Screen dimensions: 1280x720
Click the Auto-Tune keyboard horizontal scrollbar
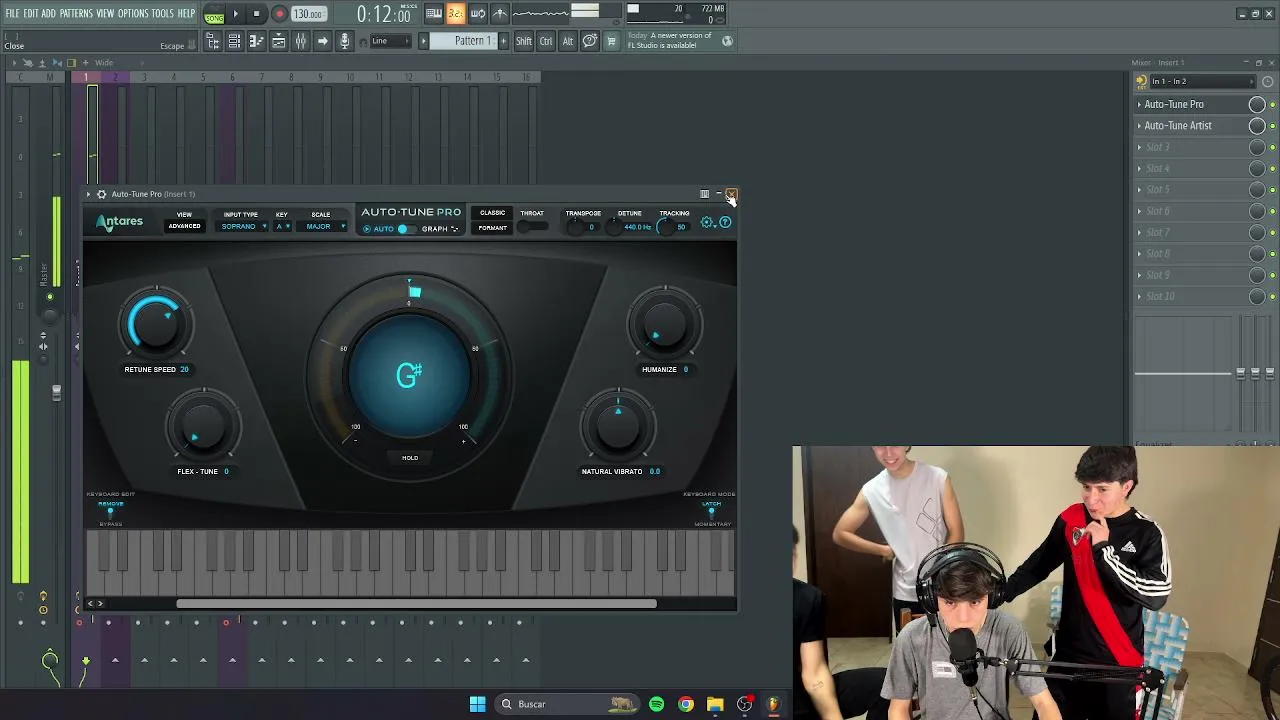[416, 603]
